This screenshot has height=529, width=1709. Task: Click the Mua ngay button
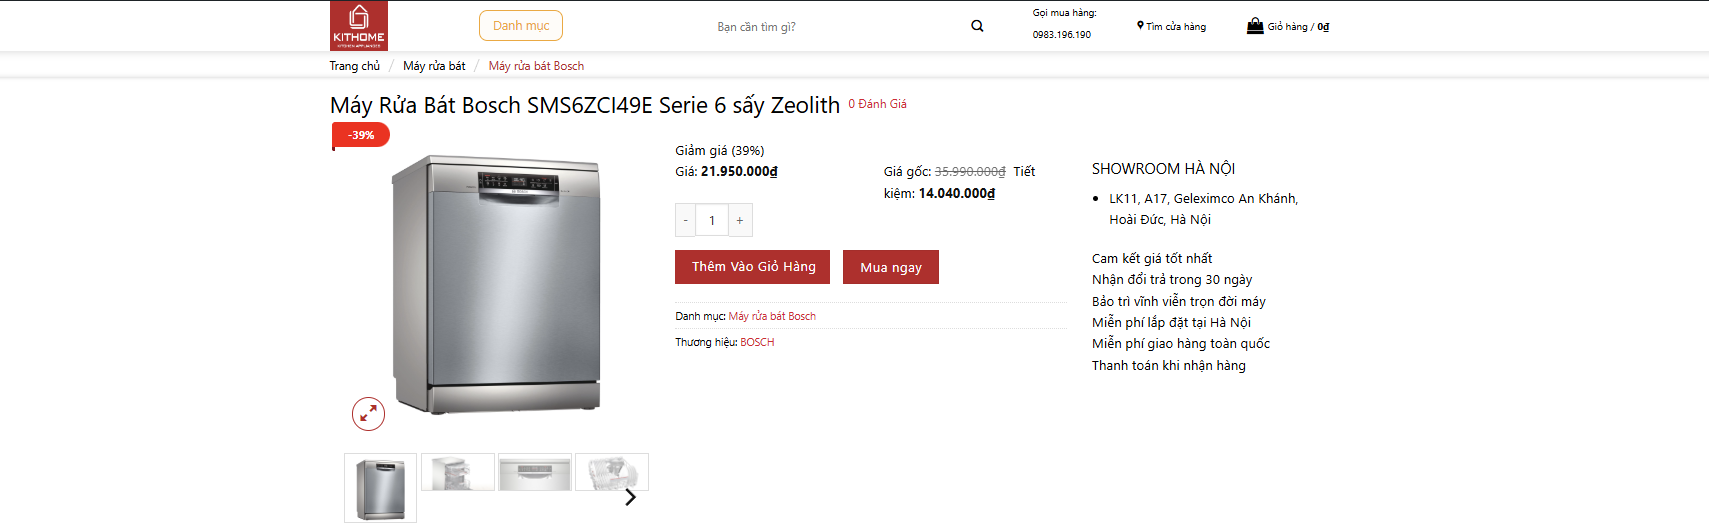point(891,267)
